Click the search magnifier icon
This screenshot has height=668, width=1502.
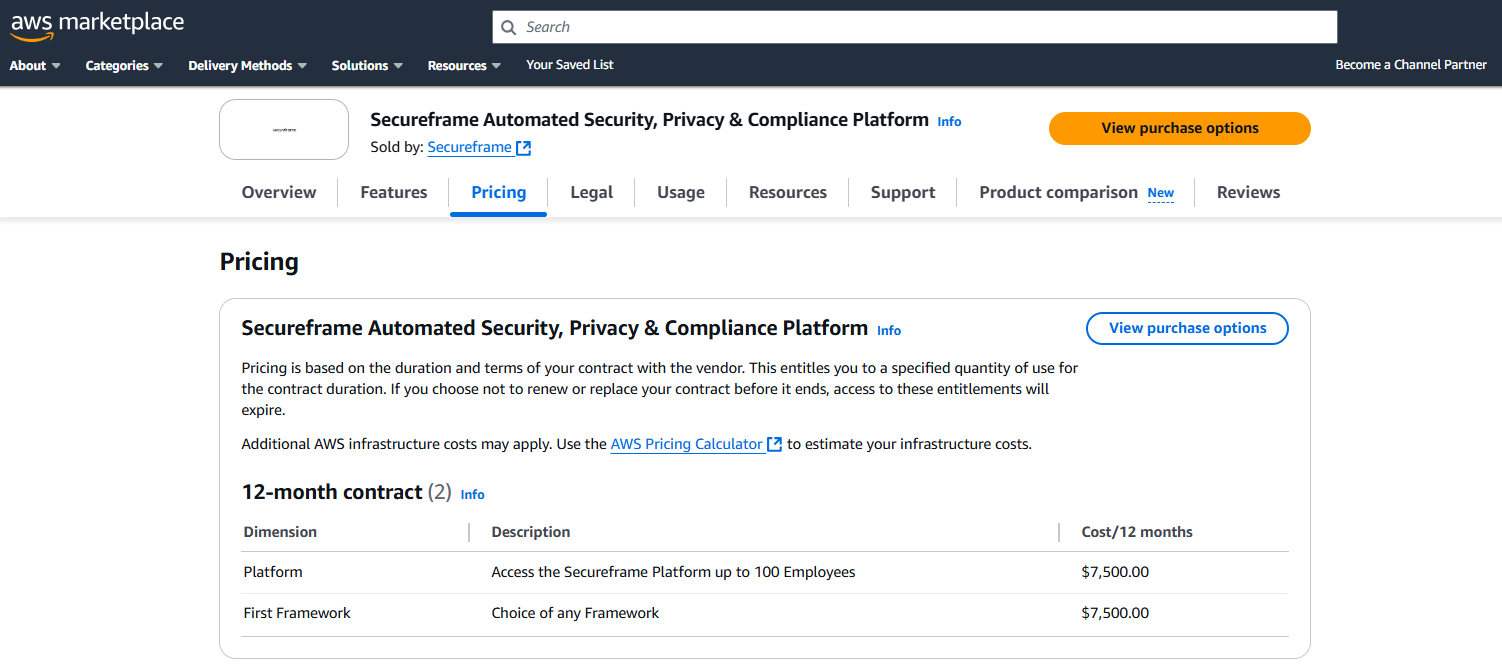coord(509,27)
